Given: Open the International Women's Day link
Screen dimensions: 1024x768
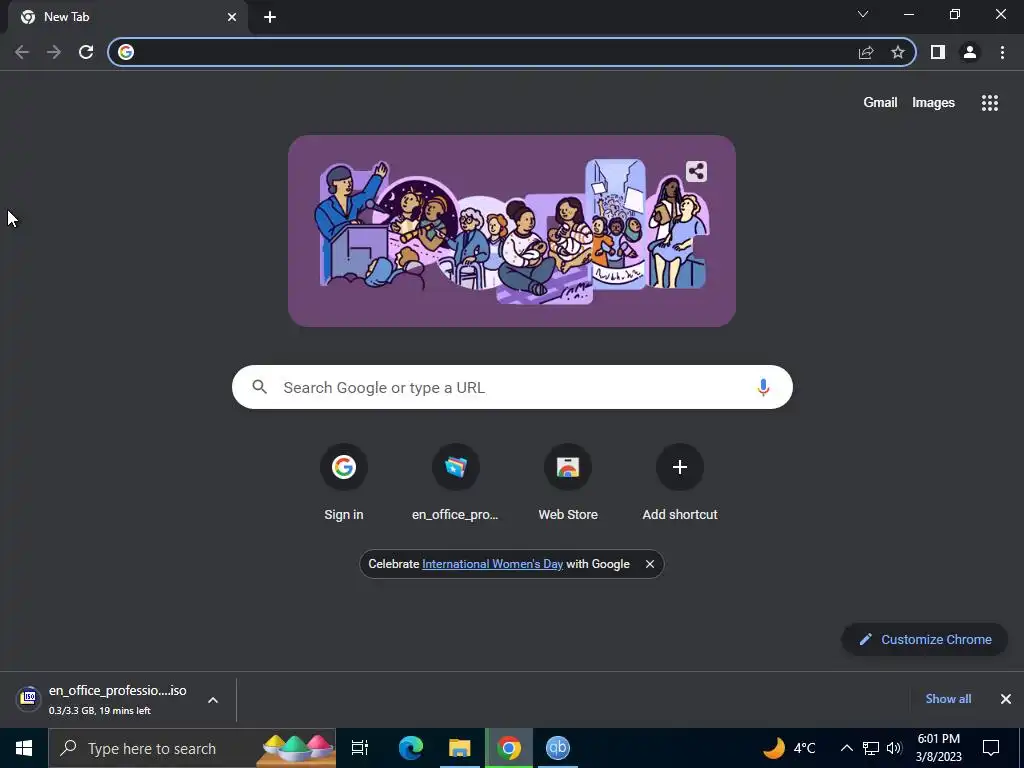Looking at the screenshot, I should click(492, 564).
